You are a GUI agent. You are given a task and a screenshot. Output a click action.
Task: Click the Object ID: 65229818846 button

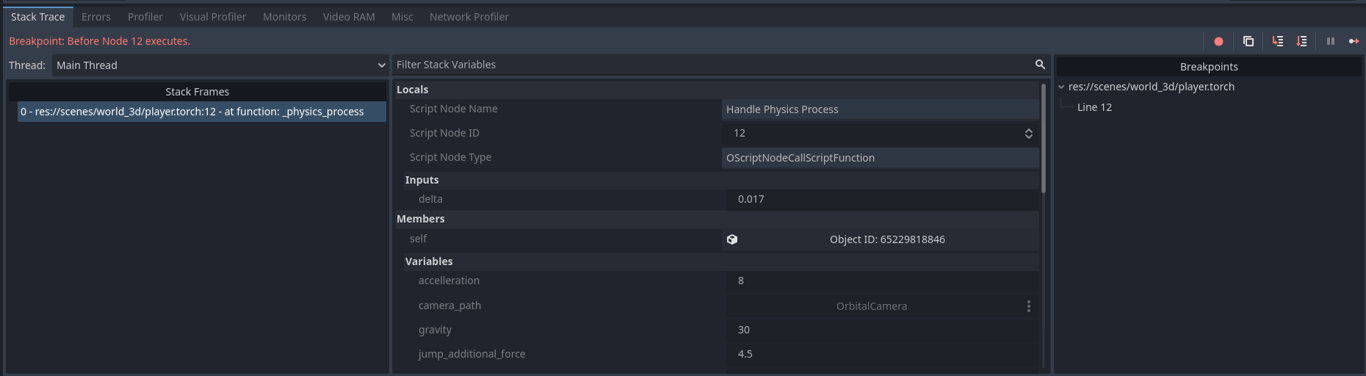click(887, 239)
